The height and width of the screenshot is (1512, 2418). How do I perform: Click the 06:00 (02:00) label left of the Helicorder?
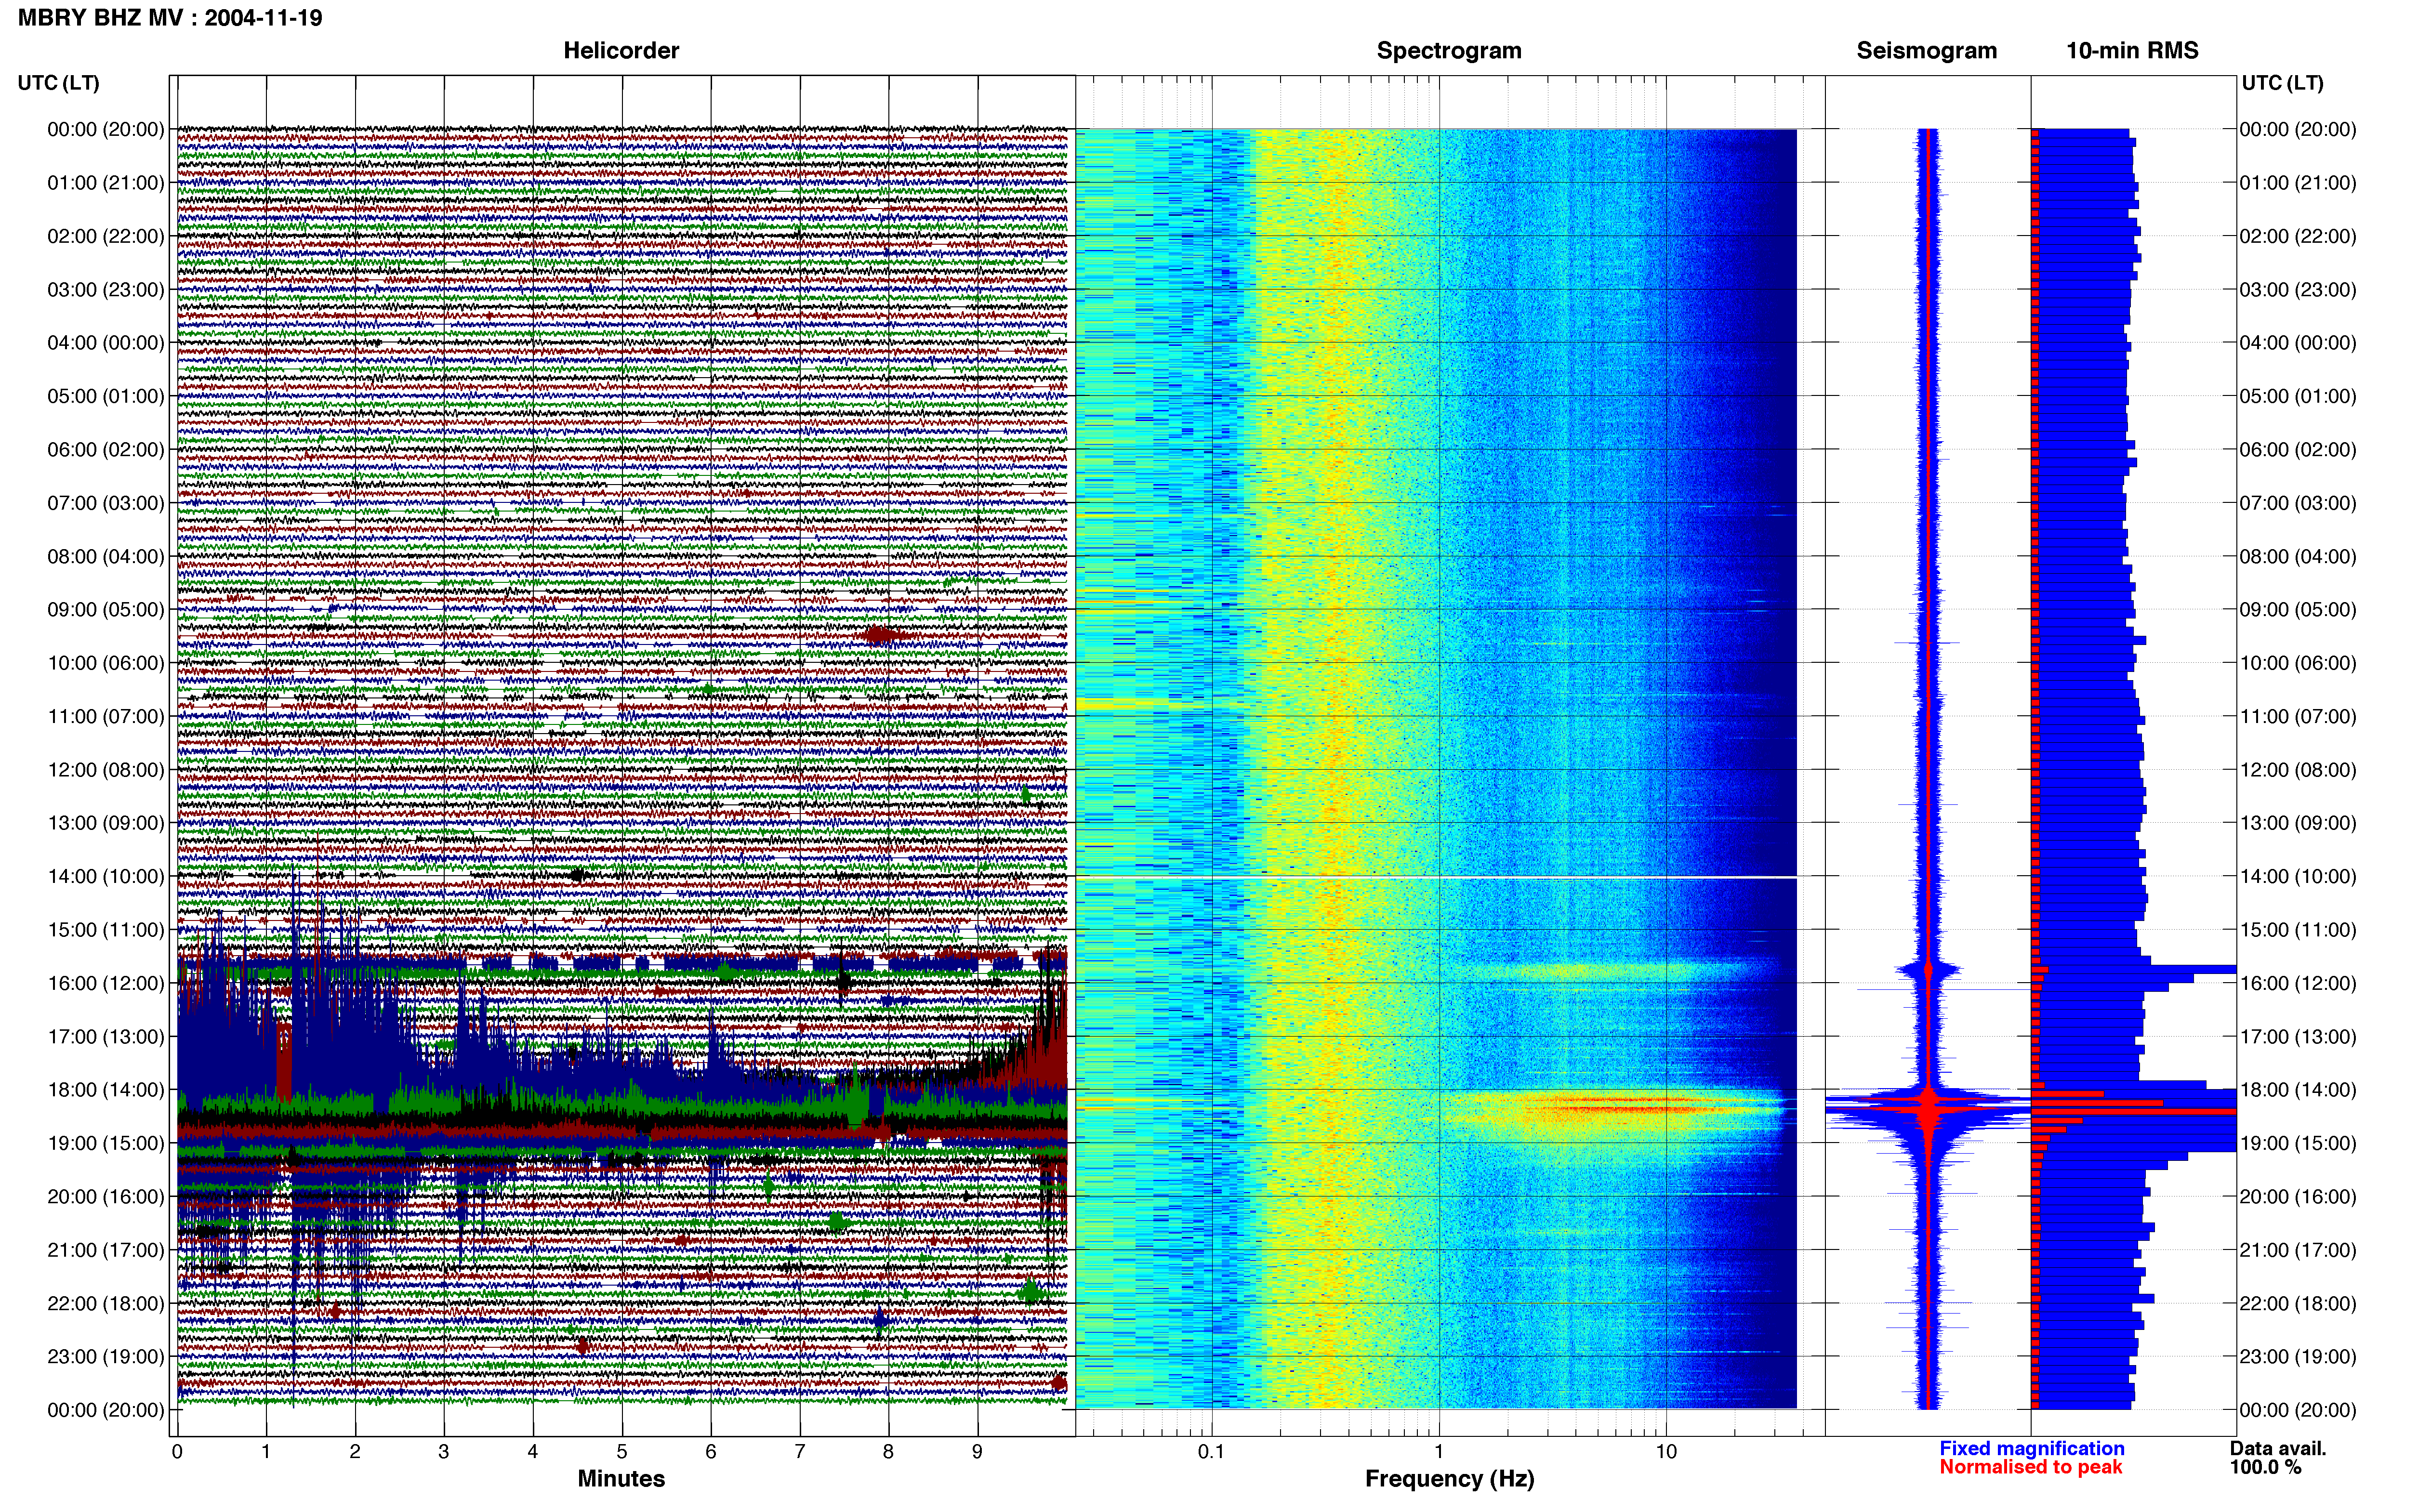point(105,449)
